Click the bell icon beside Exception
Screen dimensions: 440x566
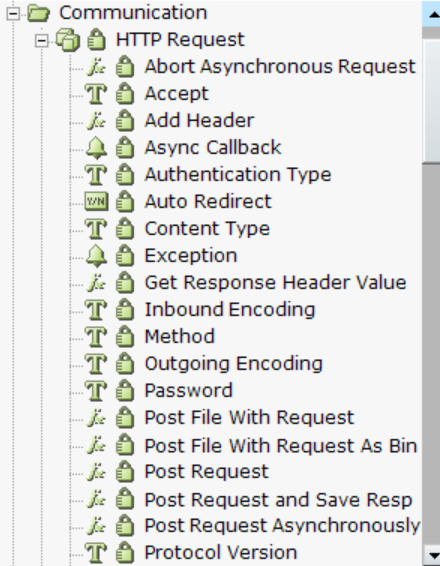pyautogui.click(x=96, y=256)
